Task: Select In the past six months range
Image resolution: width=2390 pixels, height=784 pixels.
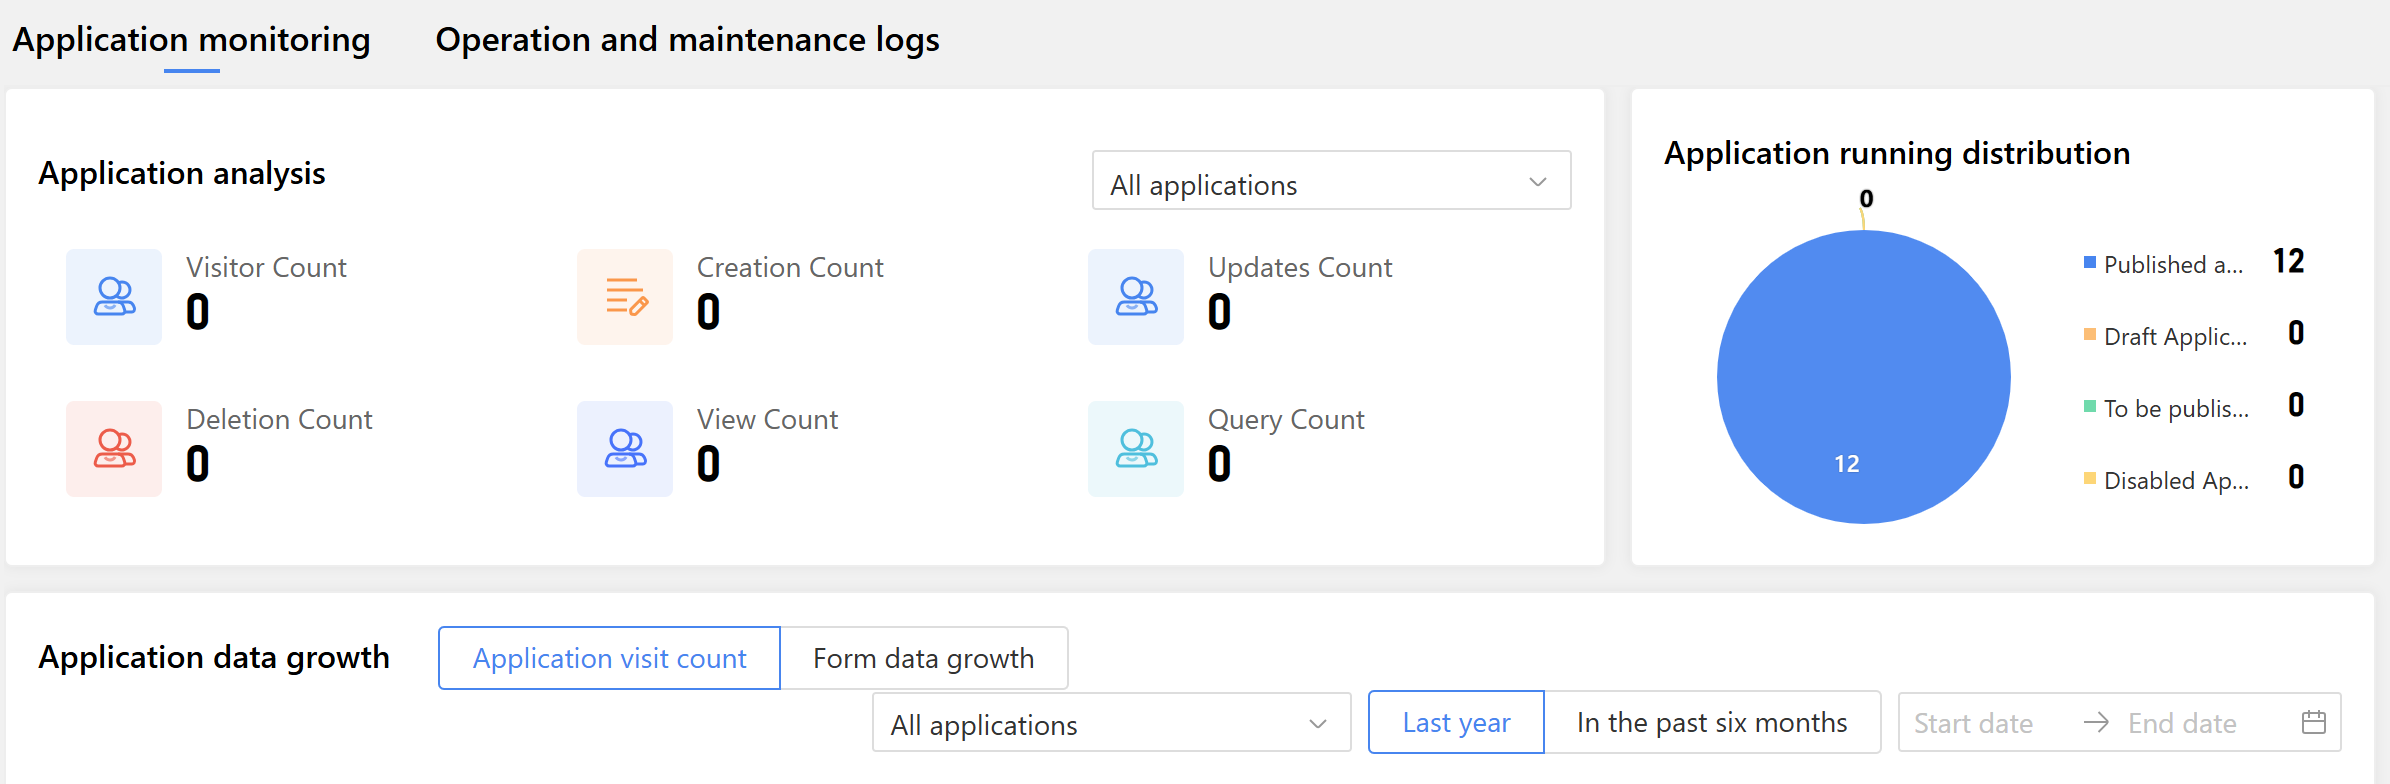Action: 1712,722
